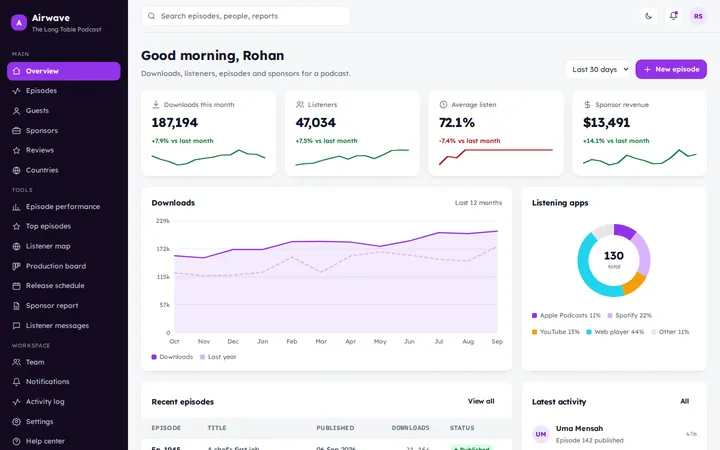Image resolution: width=720 pixels, height=450 pixels.
Task: Click the Listener map globe icon
Action: point(17,247)
